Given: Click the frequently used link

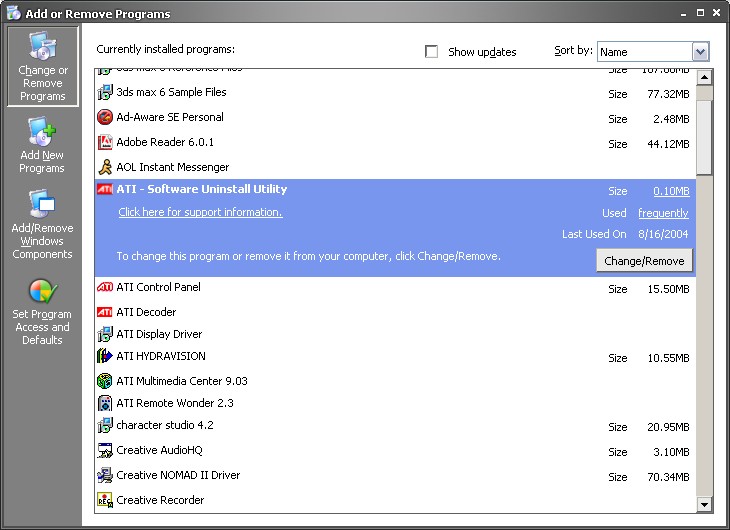Looking at the screenshot, I should pos(663,213).
